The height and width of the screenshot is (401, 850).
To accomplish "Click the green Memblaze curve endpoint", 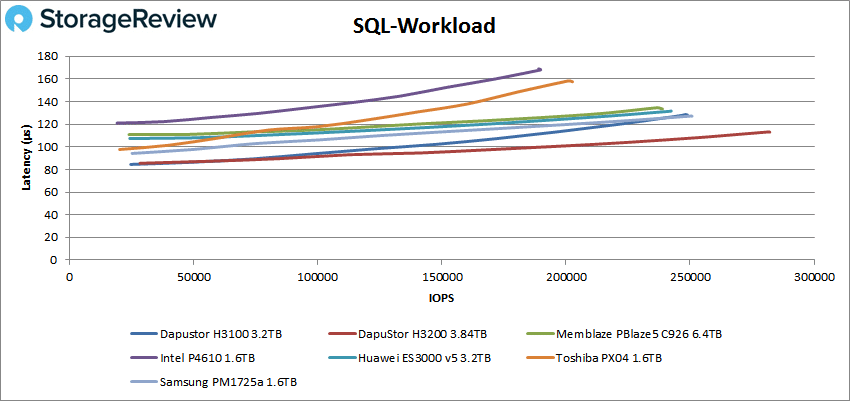I will pos(660,108).
